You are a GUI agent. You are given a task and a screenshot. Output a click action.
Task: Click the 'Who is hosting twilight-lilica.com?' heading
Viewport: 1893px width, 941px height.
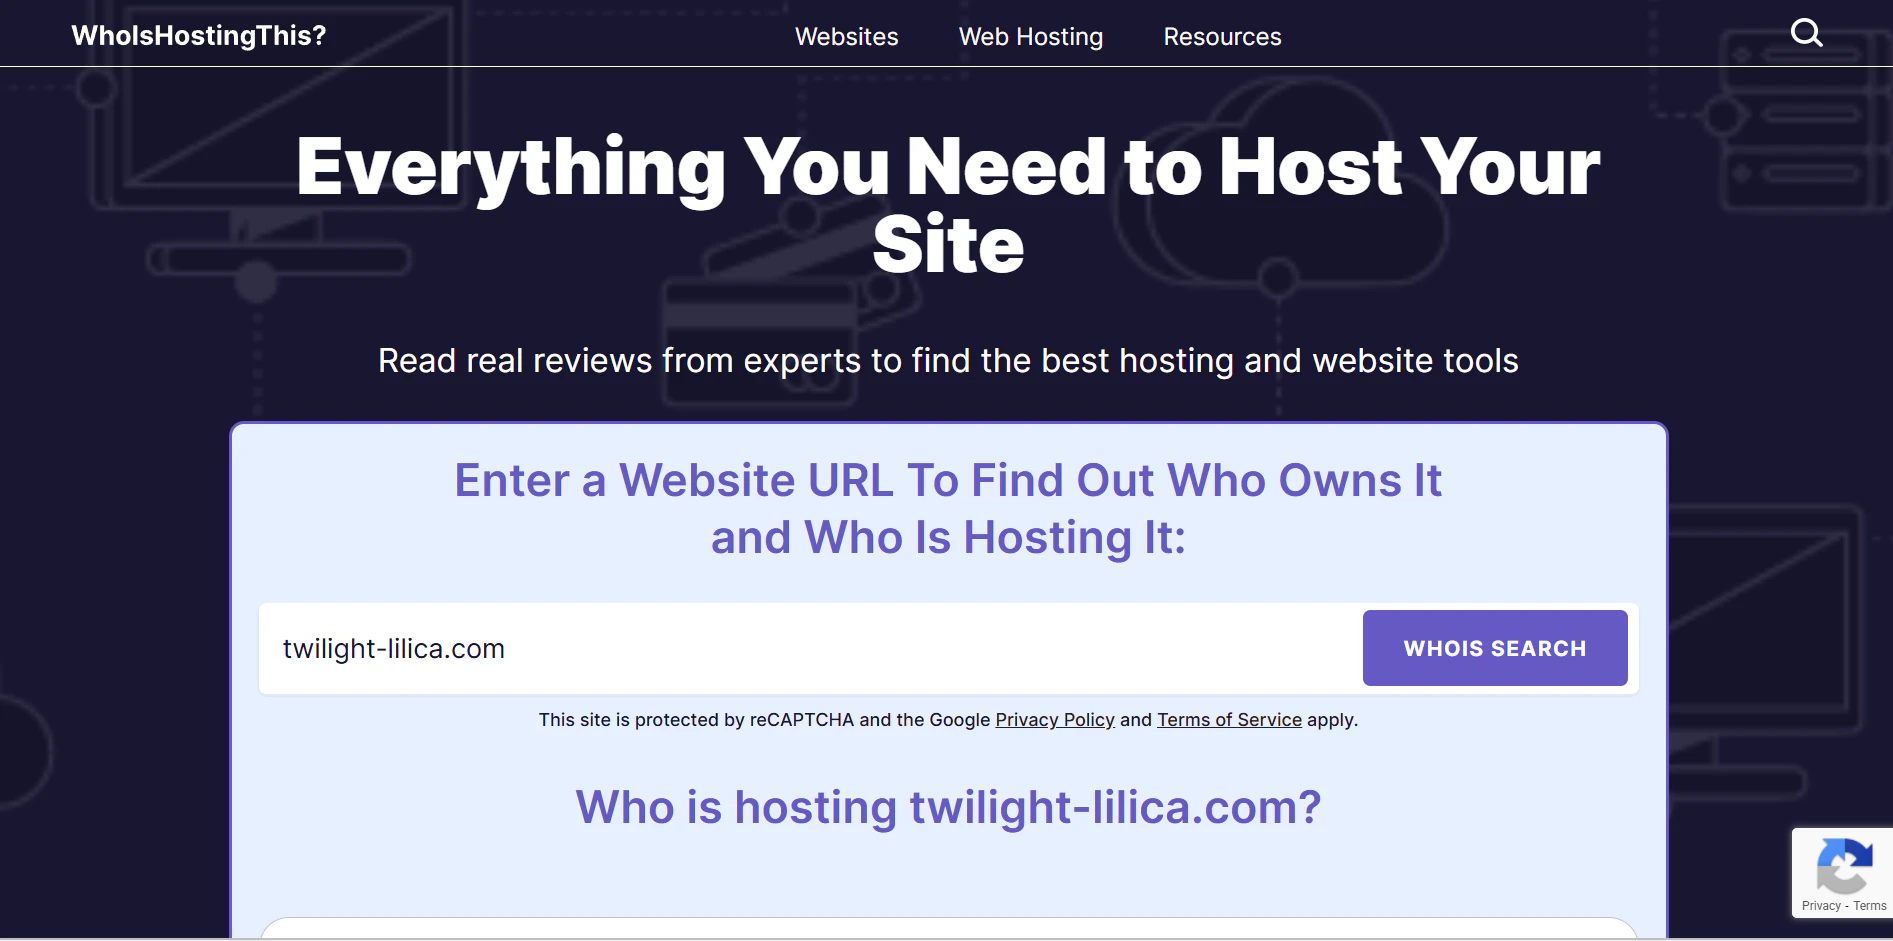click(x=948, y=807)
